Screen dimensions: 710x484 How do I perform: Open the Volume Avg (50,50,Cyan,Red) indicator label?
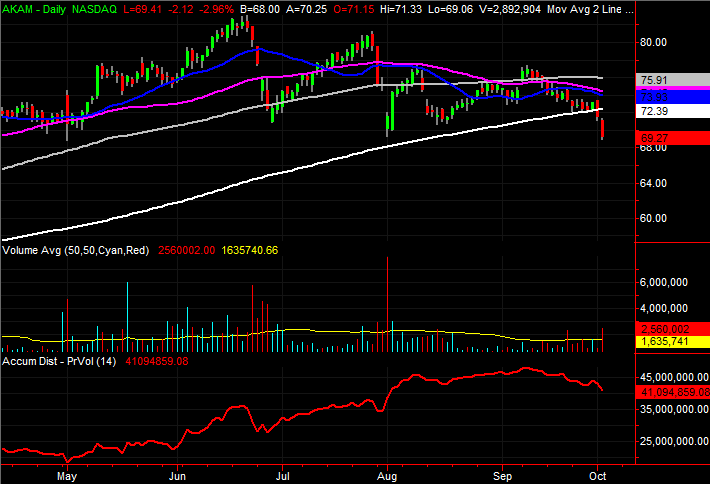coord(76,250)
